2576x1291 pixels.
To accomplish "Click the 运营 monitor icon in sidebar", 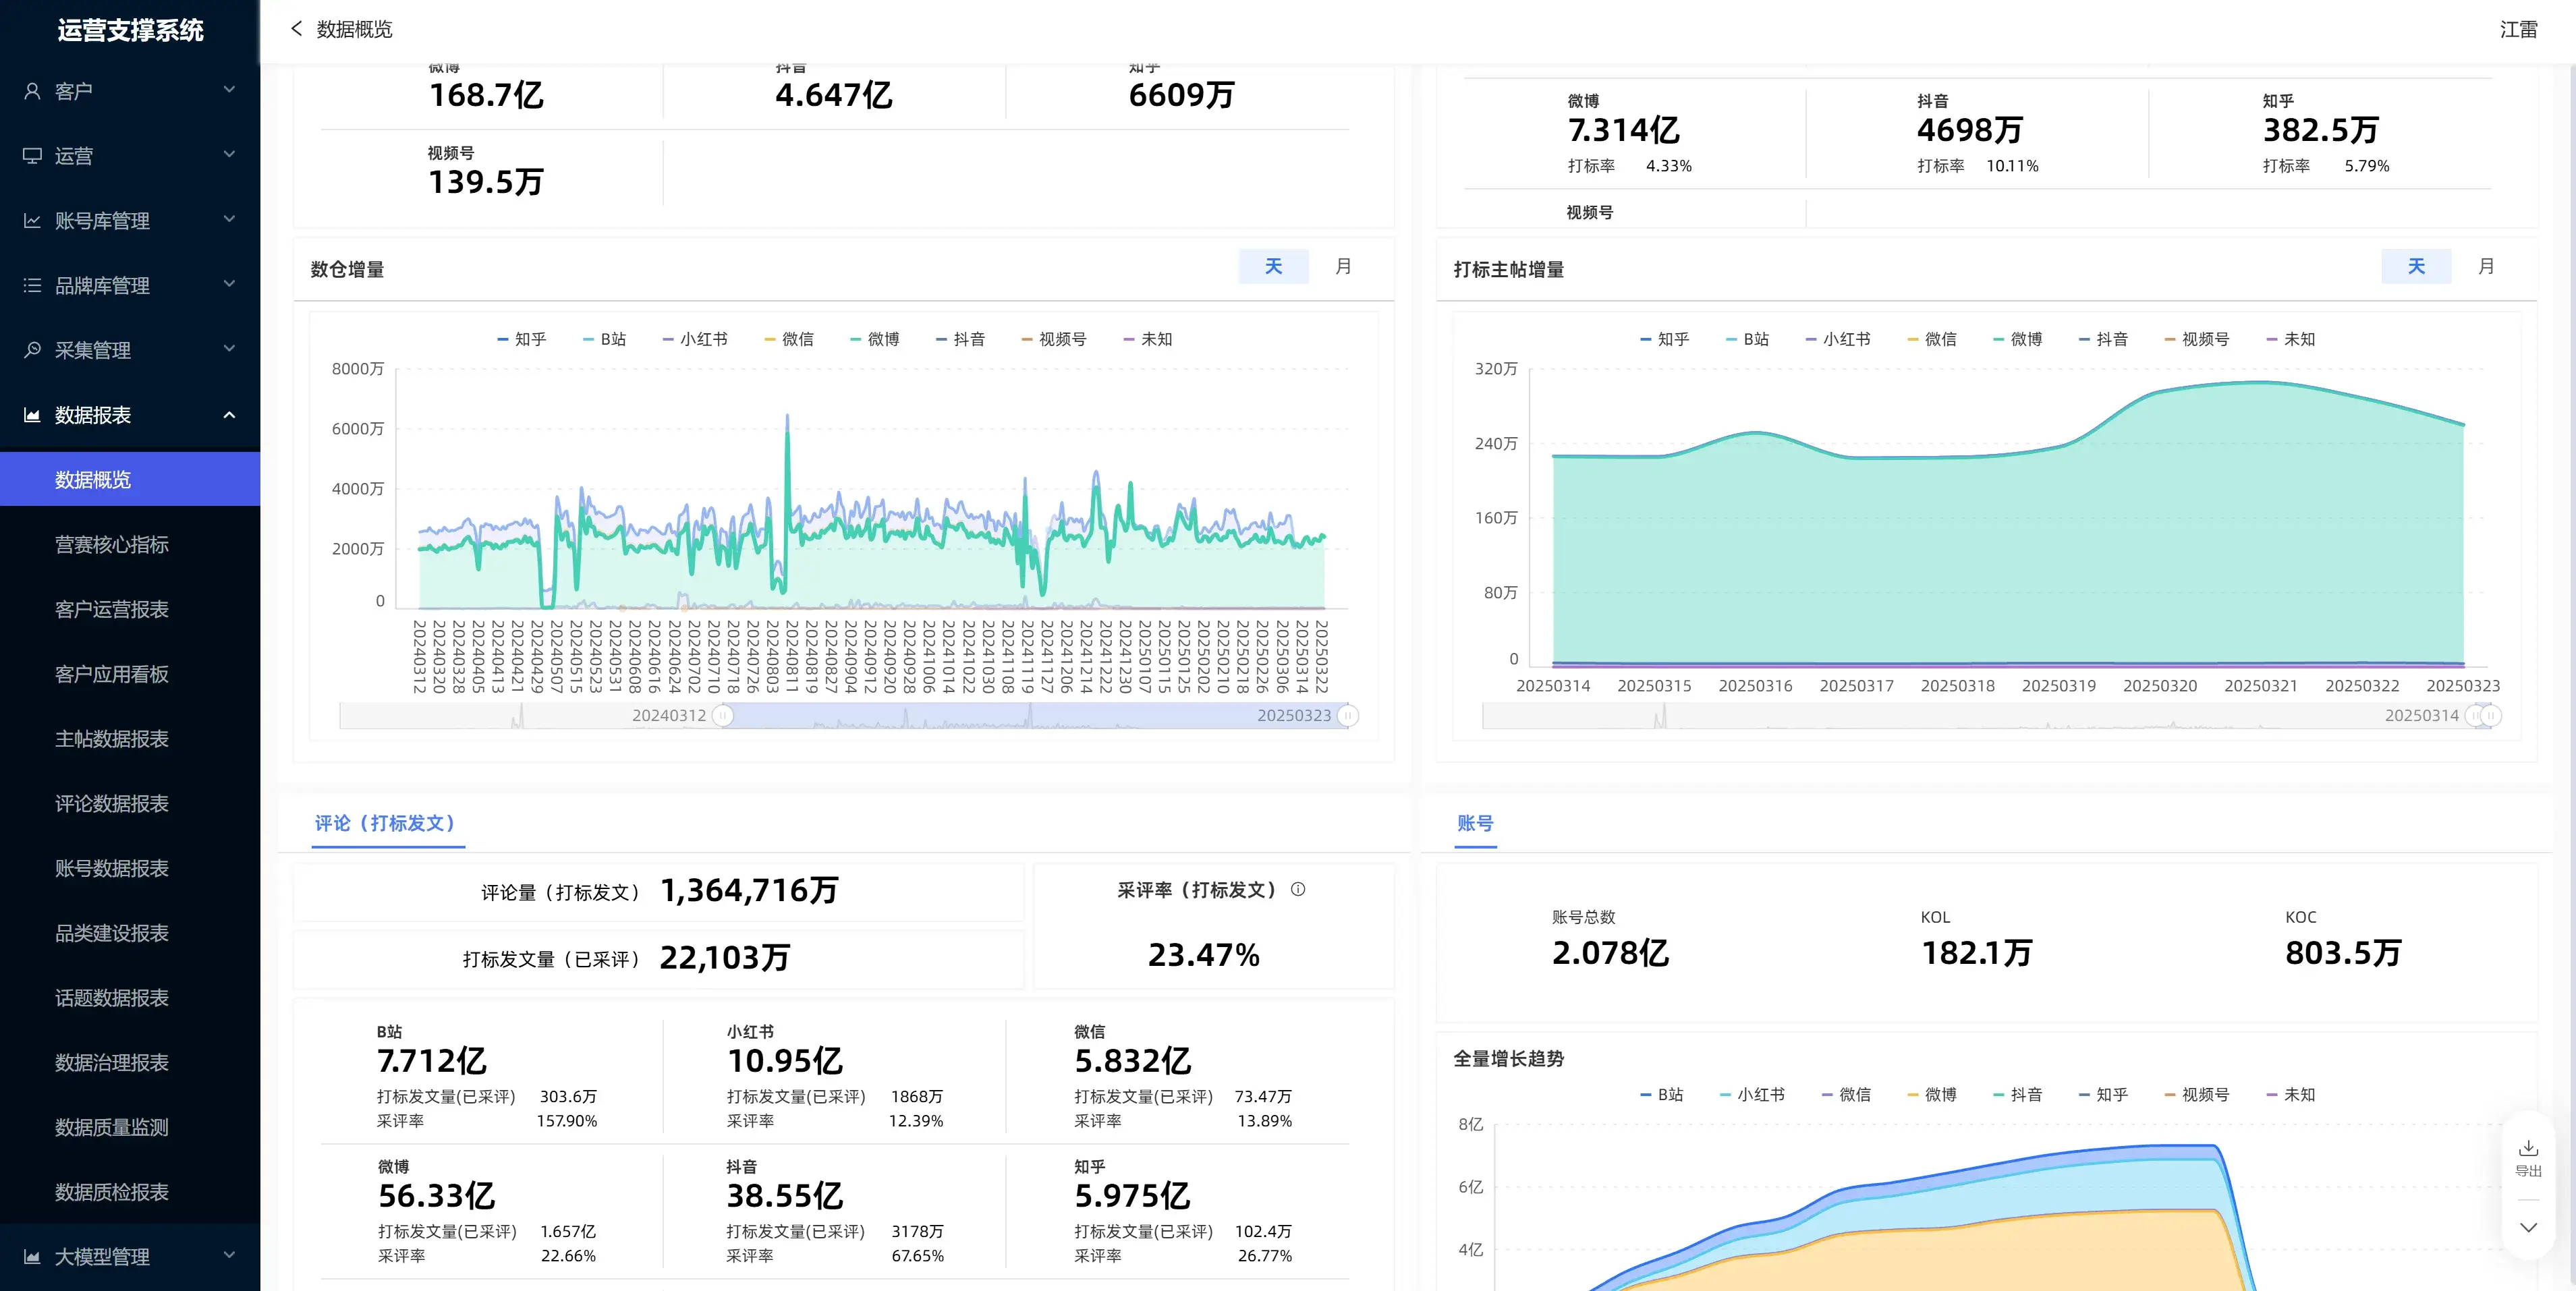I will coord(32,156).
